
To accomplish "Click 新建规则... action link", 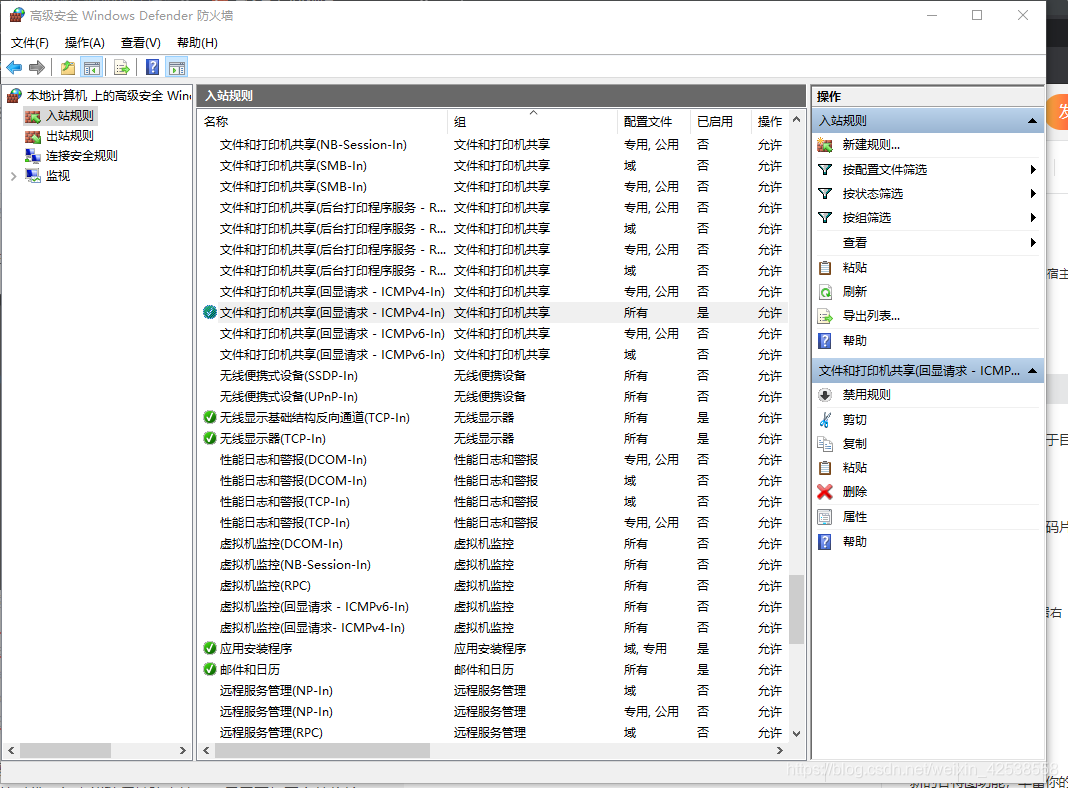I will [871, 145].
